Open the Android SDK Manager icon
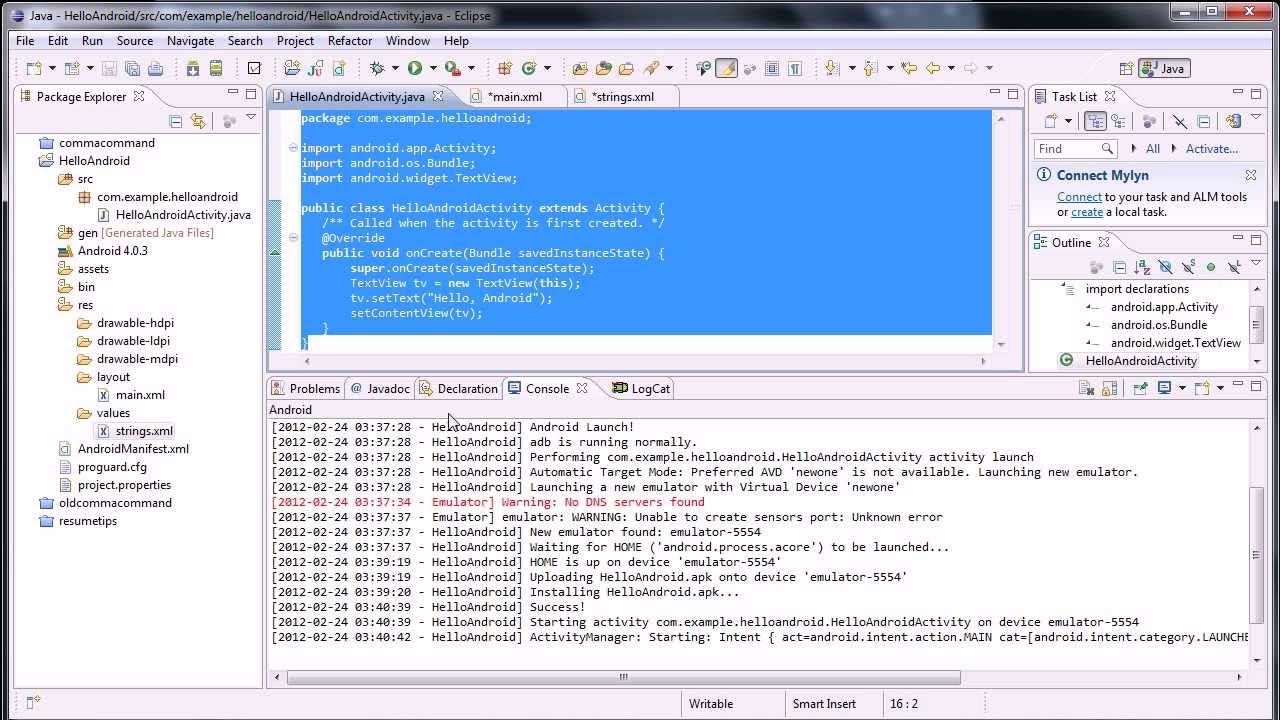The width and height of the screenshot is (1280, 720). coord(193,68)
